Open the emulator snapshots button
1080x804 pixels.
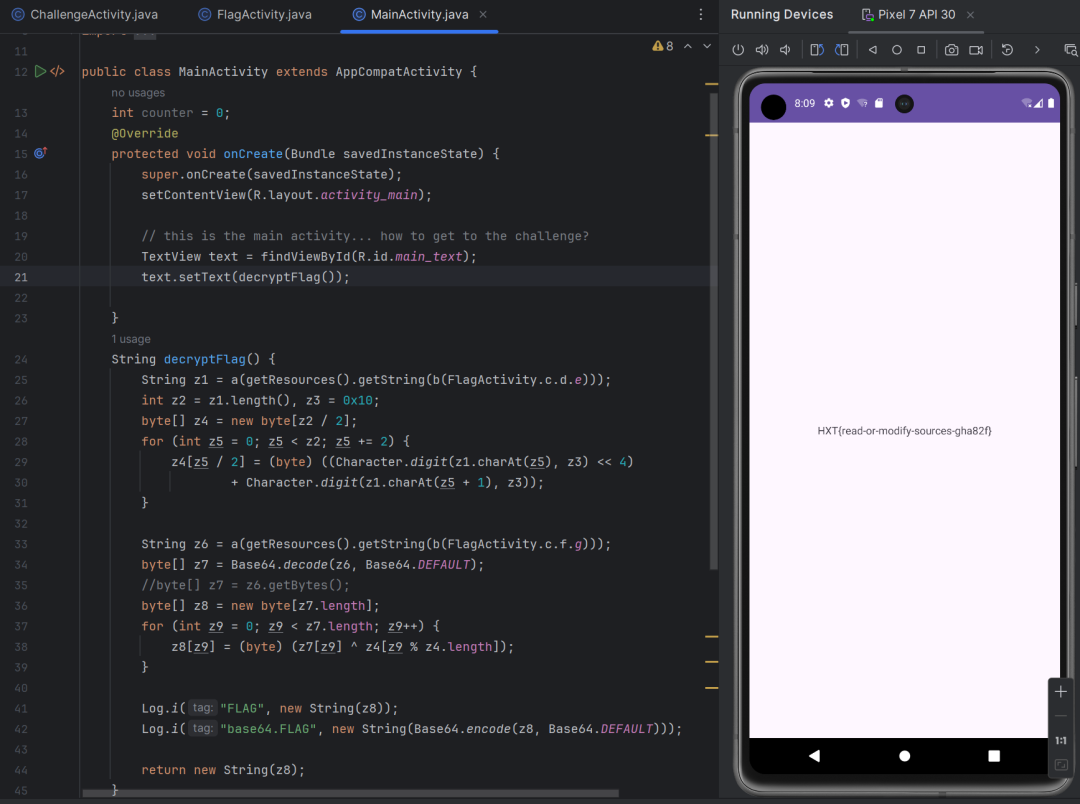click(1007, 50)
